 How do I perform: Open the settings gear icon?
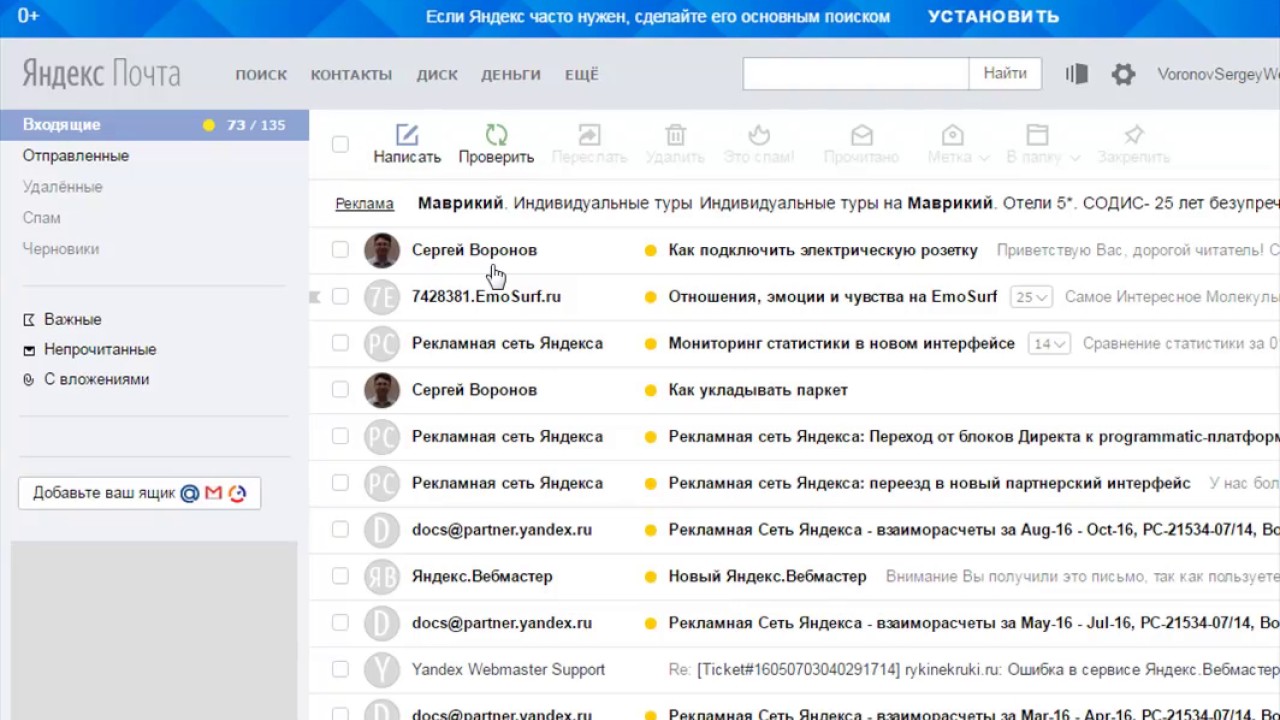(1123, 74)
